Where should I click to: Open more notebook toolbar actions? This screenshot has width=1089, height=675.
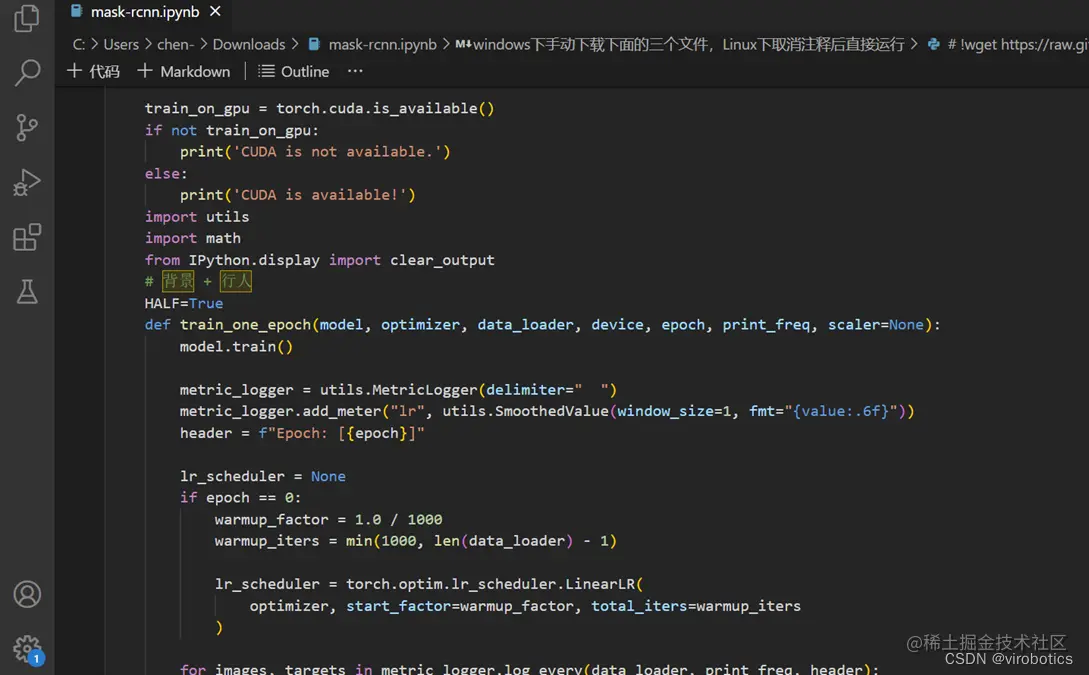(355, 71)
